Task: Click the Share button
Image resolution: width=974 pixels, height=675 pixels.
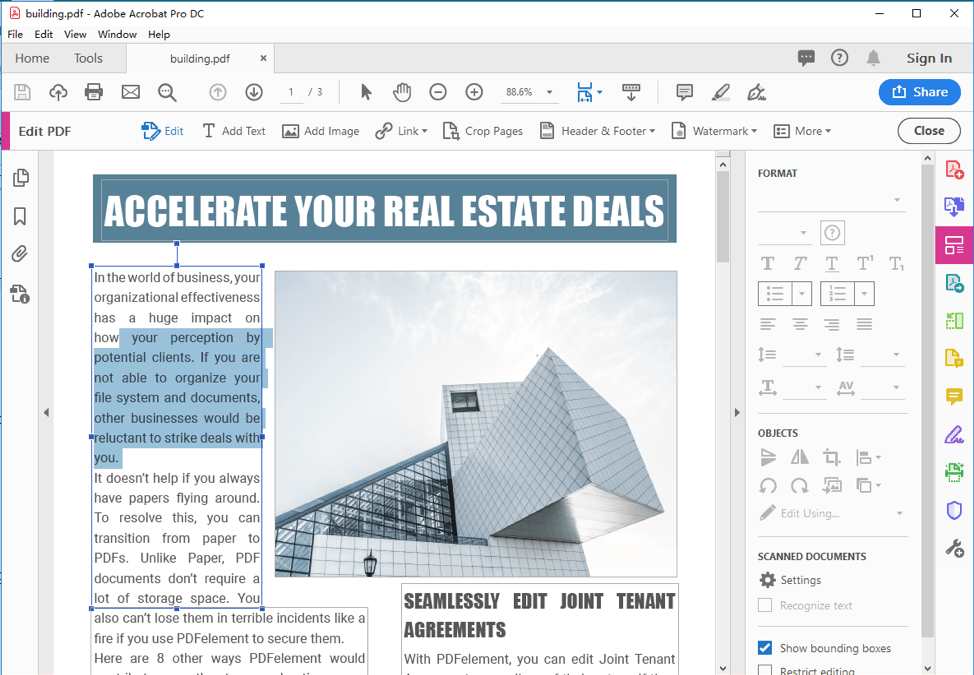Action: pos(919,92)
